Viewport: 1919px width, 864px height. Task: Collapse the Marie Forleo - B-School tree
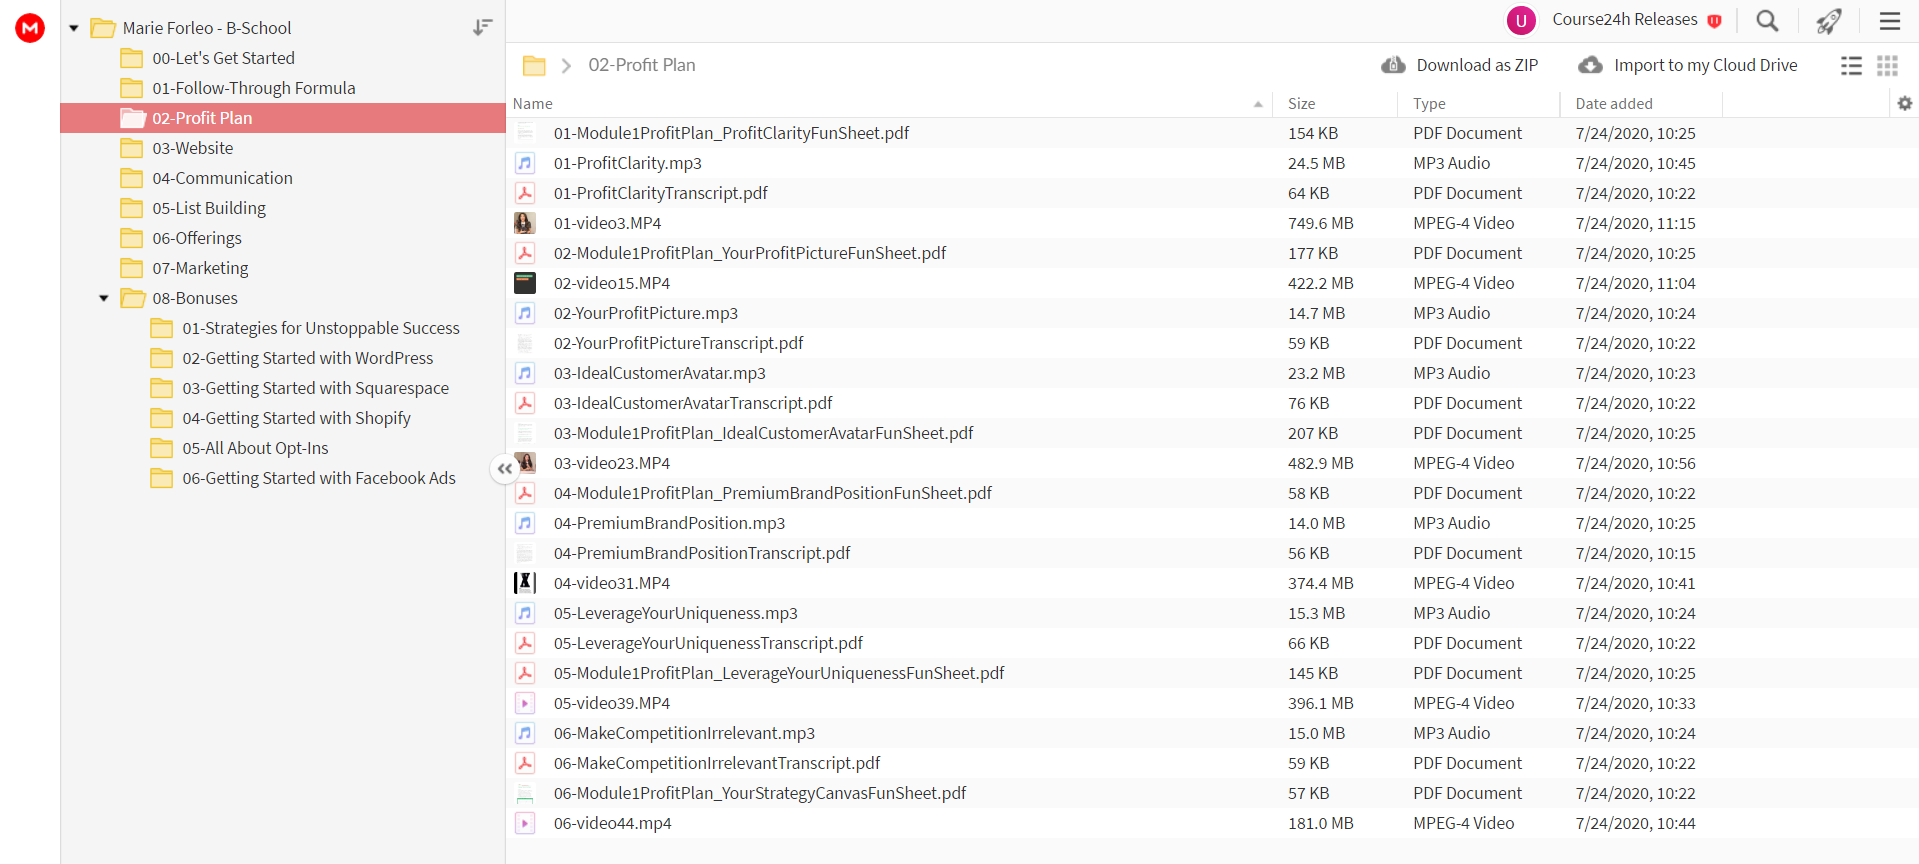click(74, 28)
